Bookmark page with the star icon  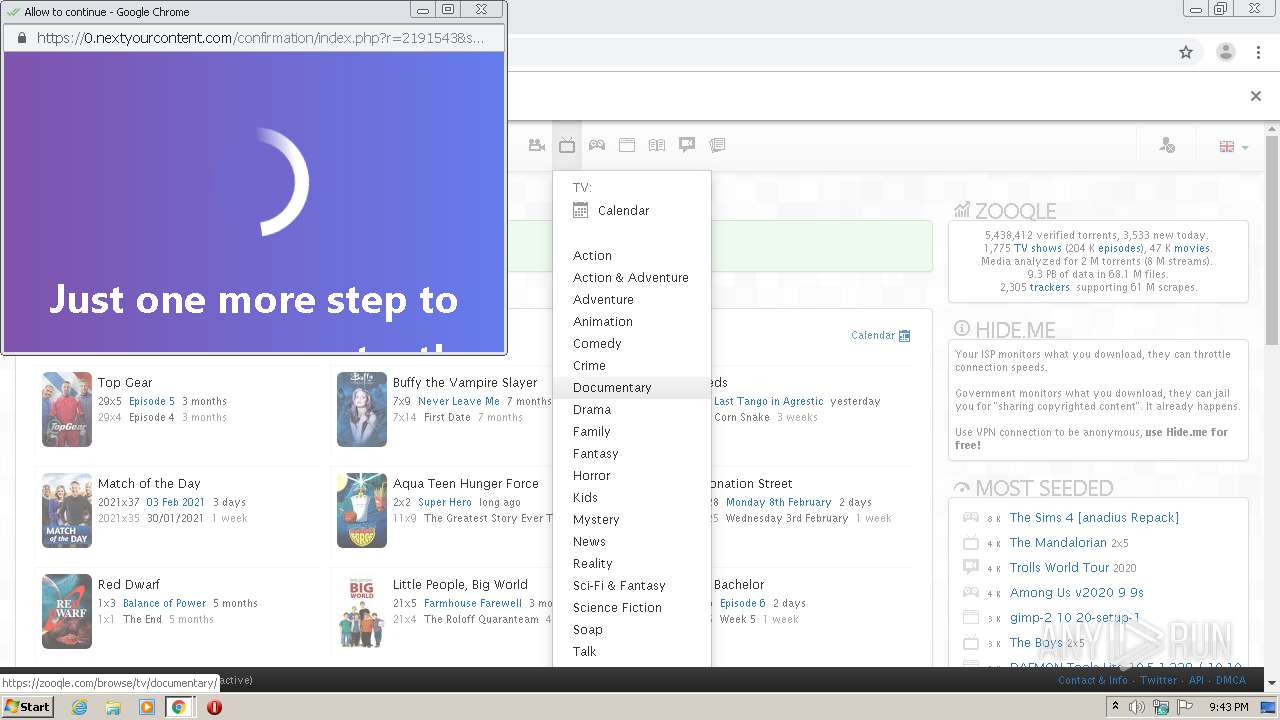pyautogui.click(x=1186, y=52)
